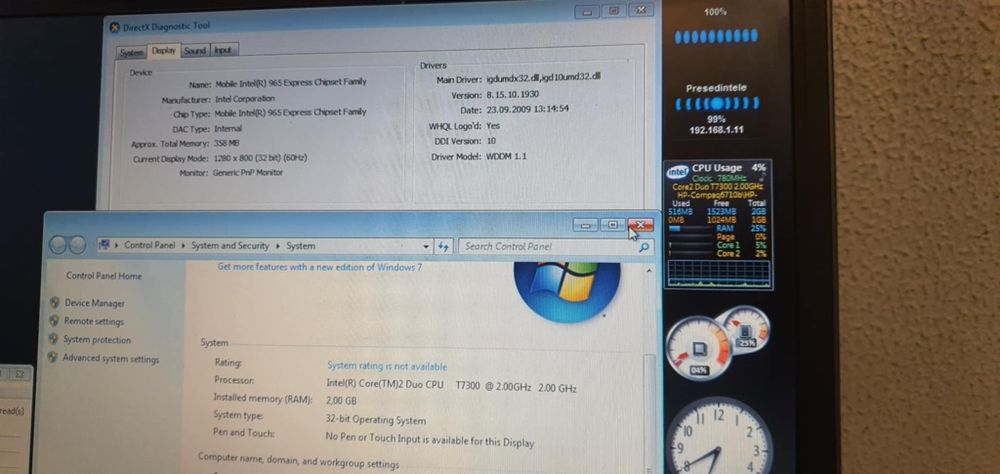Click the memory meter dial gadget
Screen dimensions: 1000x474
pos(744,329)
